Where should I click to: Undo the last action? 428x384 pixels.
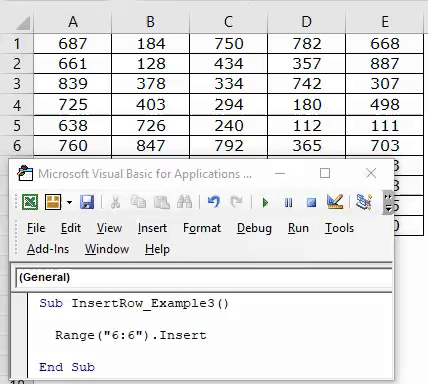(x=214, y=202)
